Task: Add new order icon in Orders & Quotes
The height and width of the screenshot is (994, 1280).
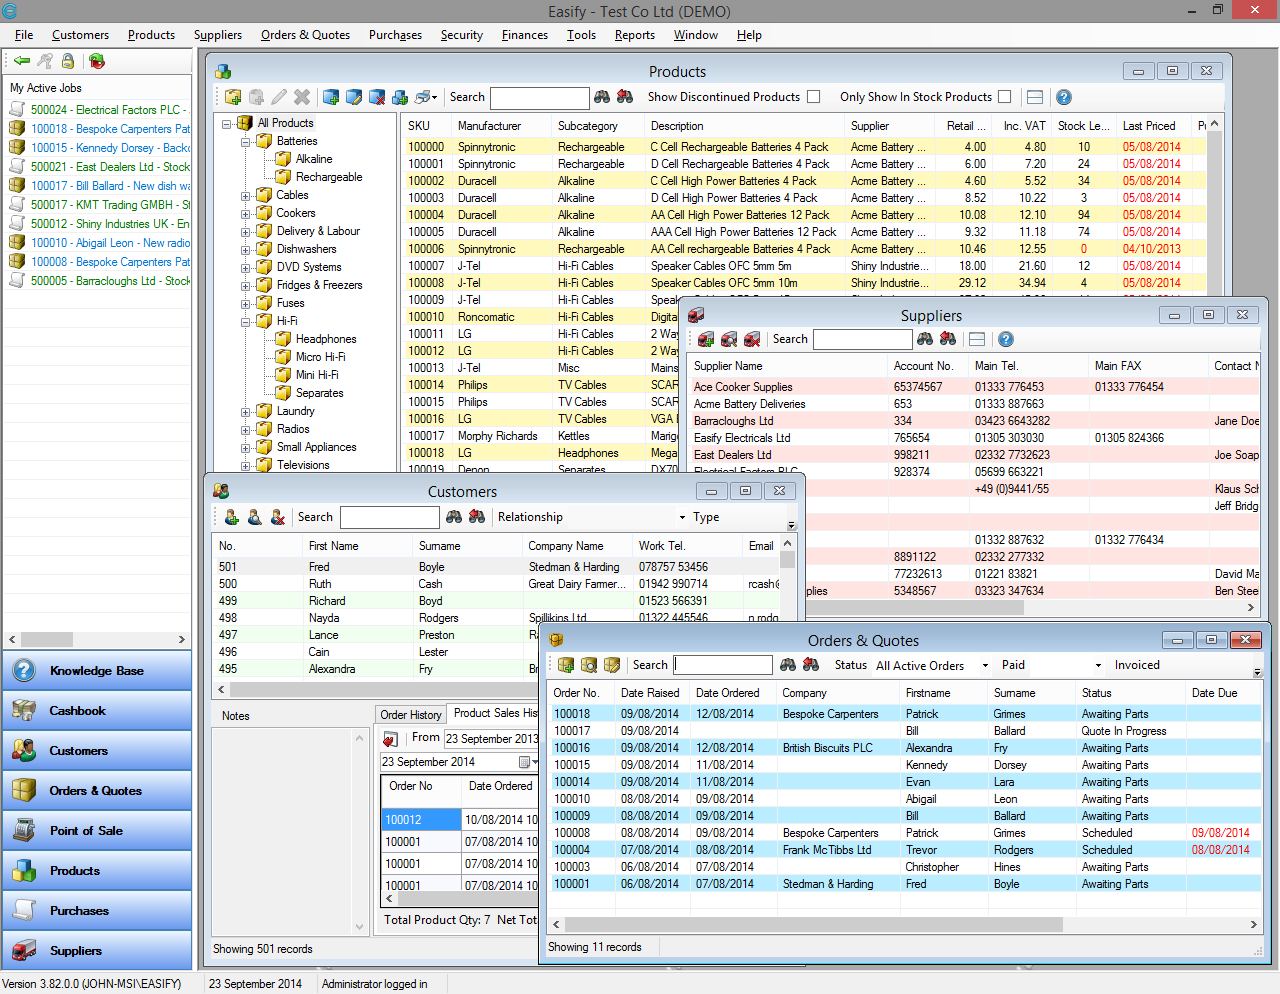Action: click(566, 665)
